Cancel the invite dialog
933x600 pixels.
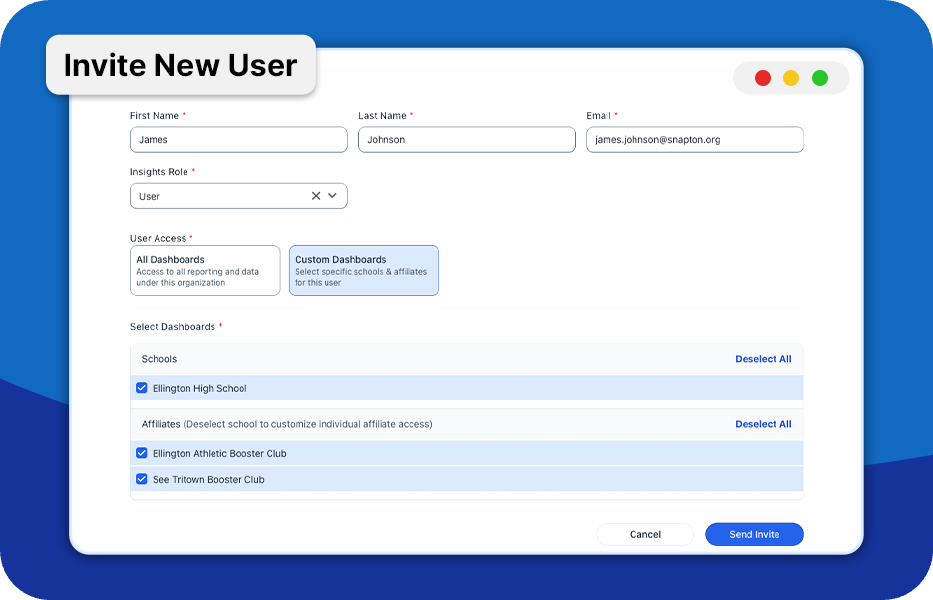click(645, 535)
